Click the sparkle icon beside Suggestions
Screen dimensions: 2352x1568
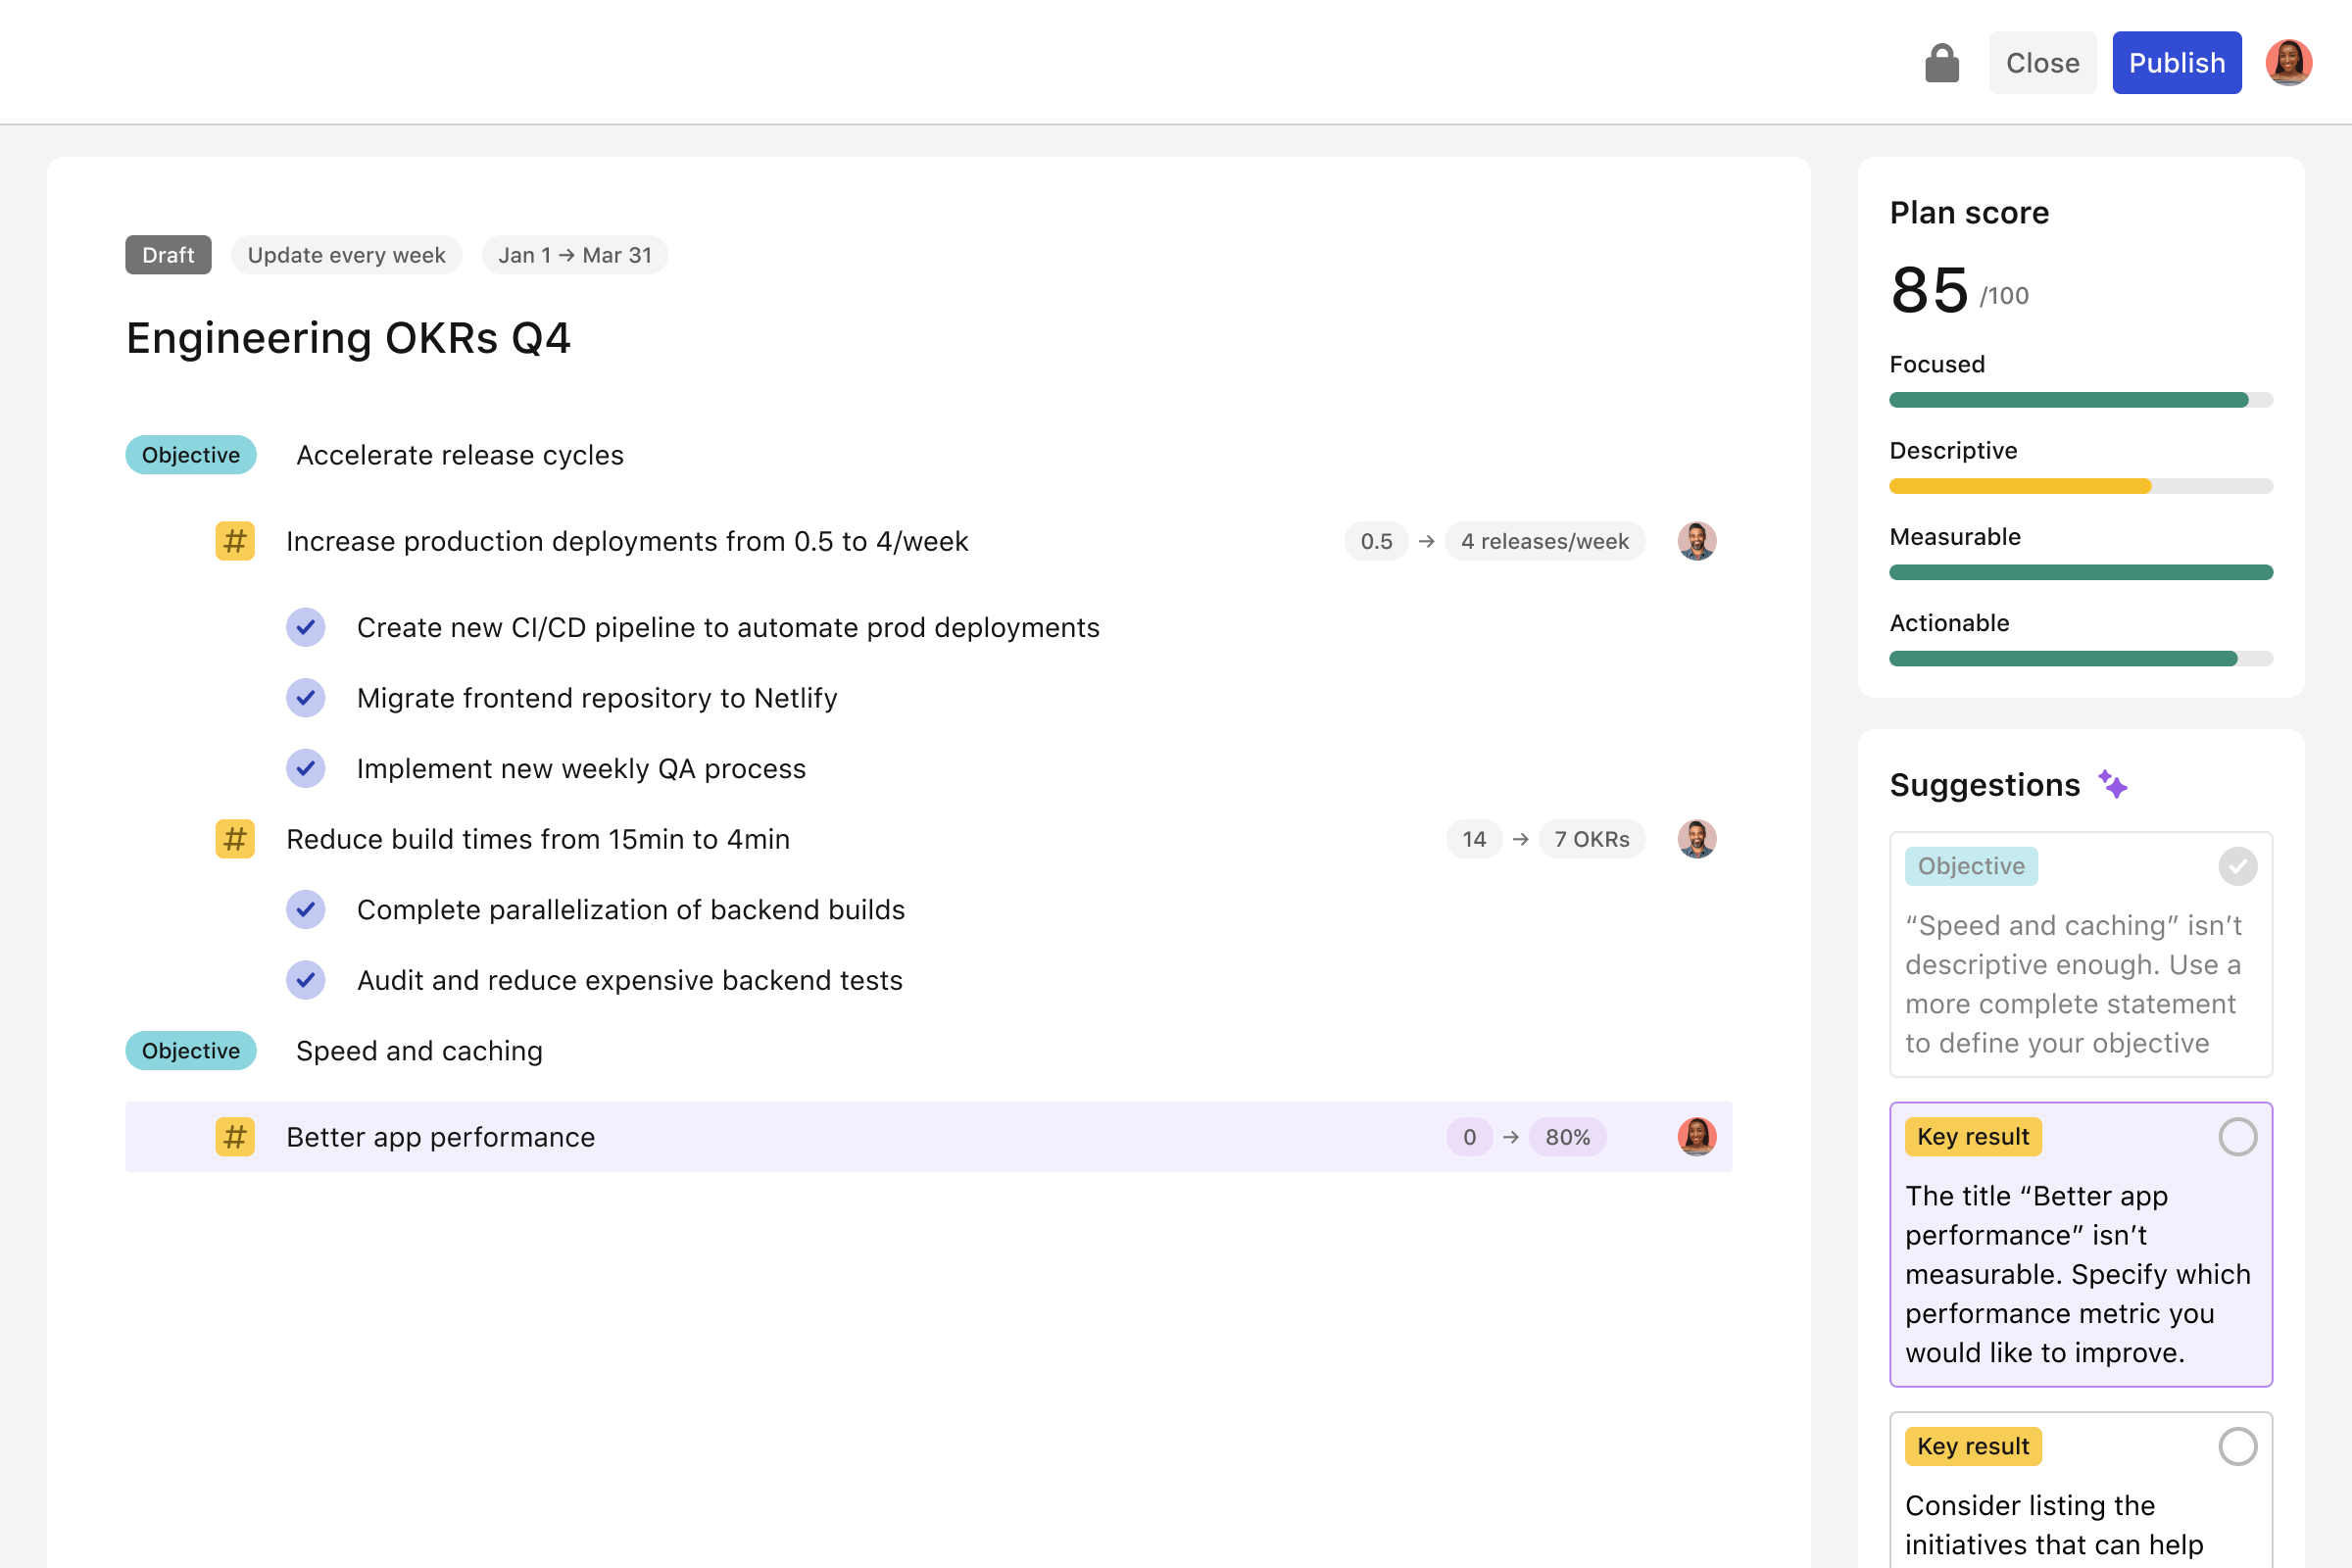(x=2112, y=785)
